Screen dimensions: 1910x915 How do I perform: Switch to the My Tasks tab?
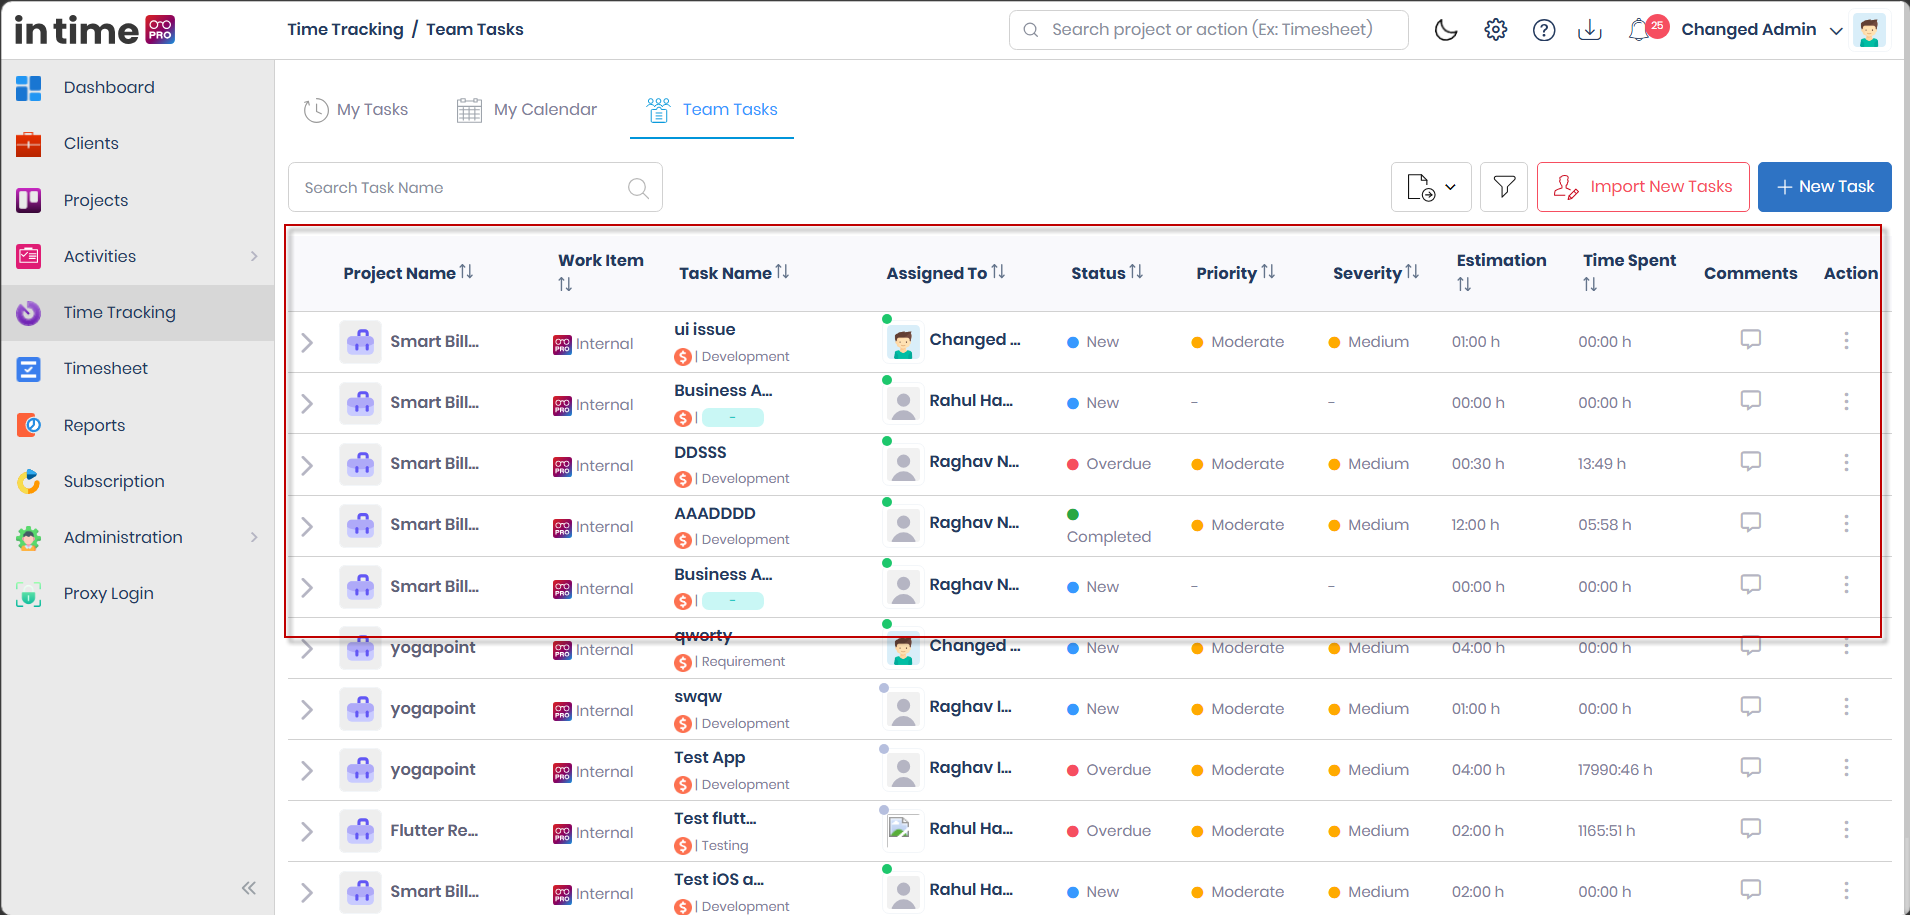[356, 110]
